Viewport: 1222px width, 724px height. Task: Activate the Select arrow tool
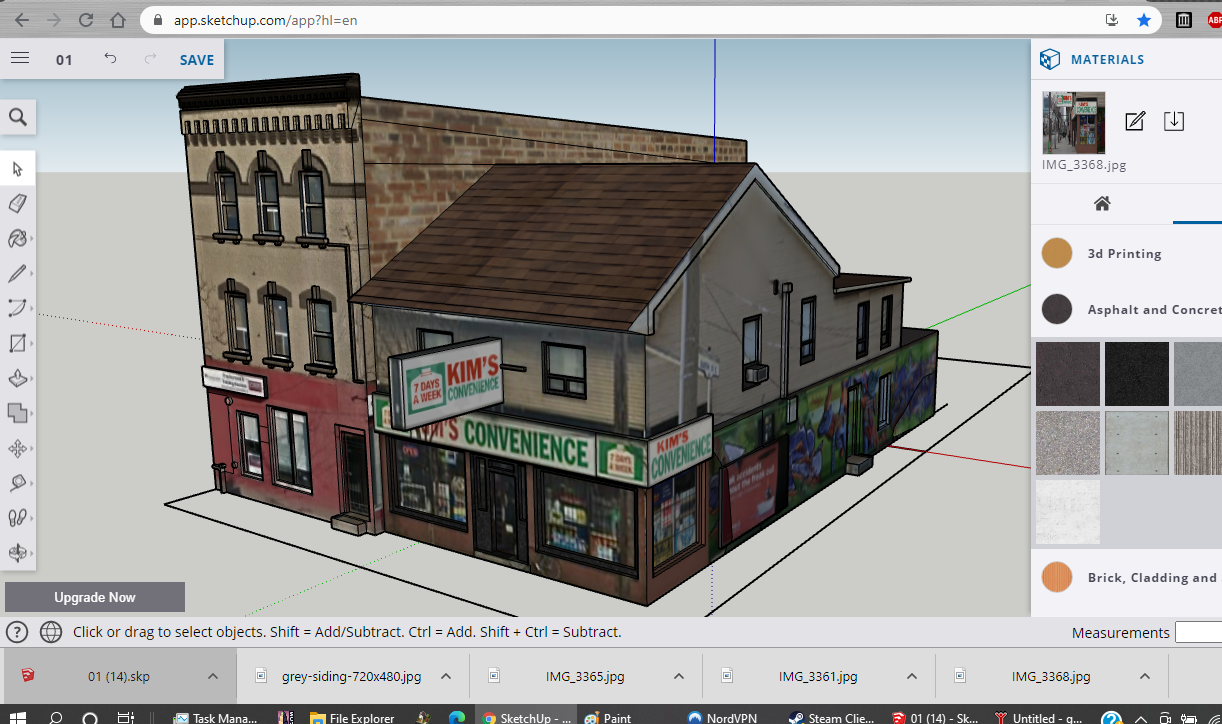click(18, 169)
